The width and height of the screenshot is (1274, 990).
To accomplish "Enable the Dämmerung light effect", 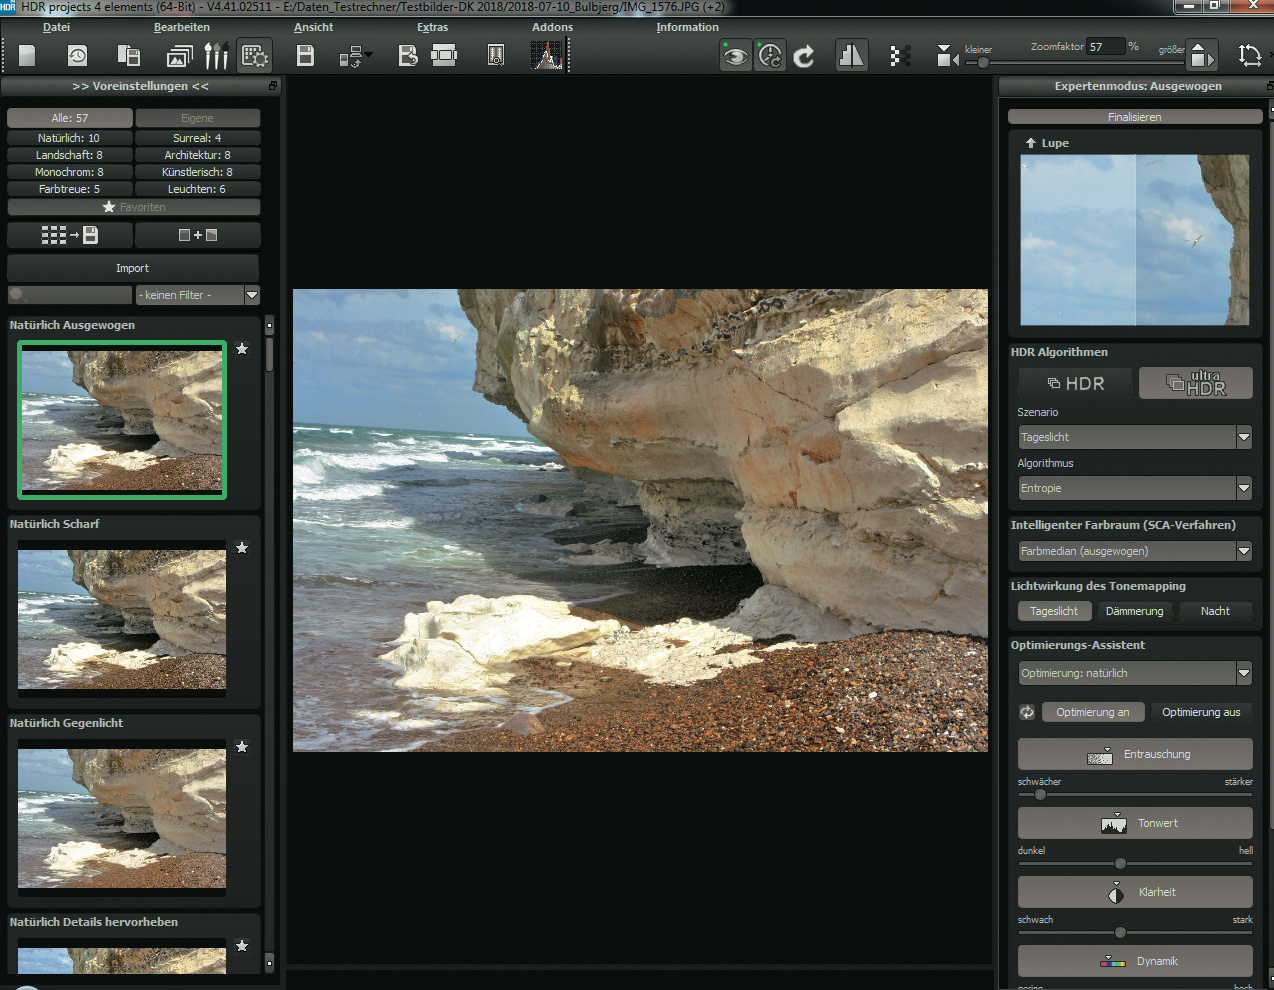I will (1134, 611).
